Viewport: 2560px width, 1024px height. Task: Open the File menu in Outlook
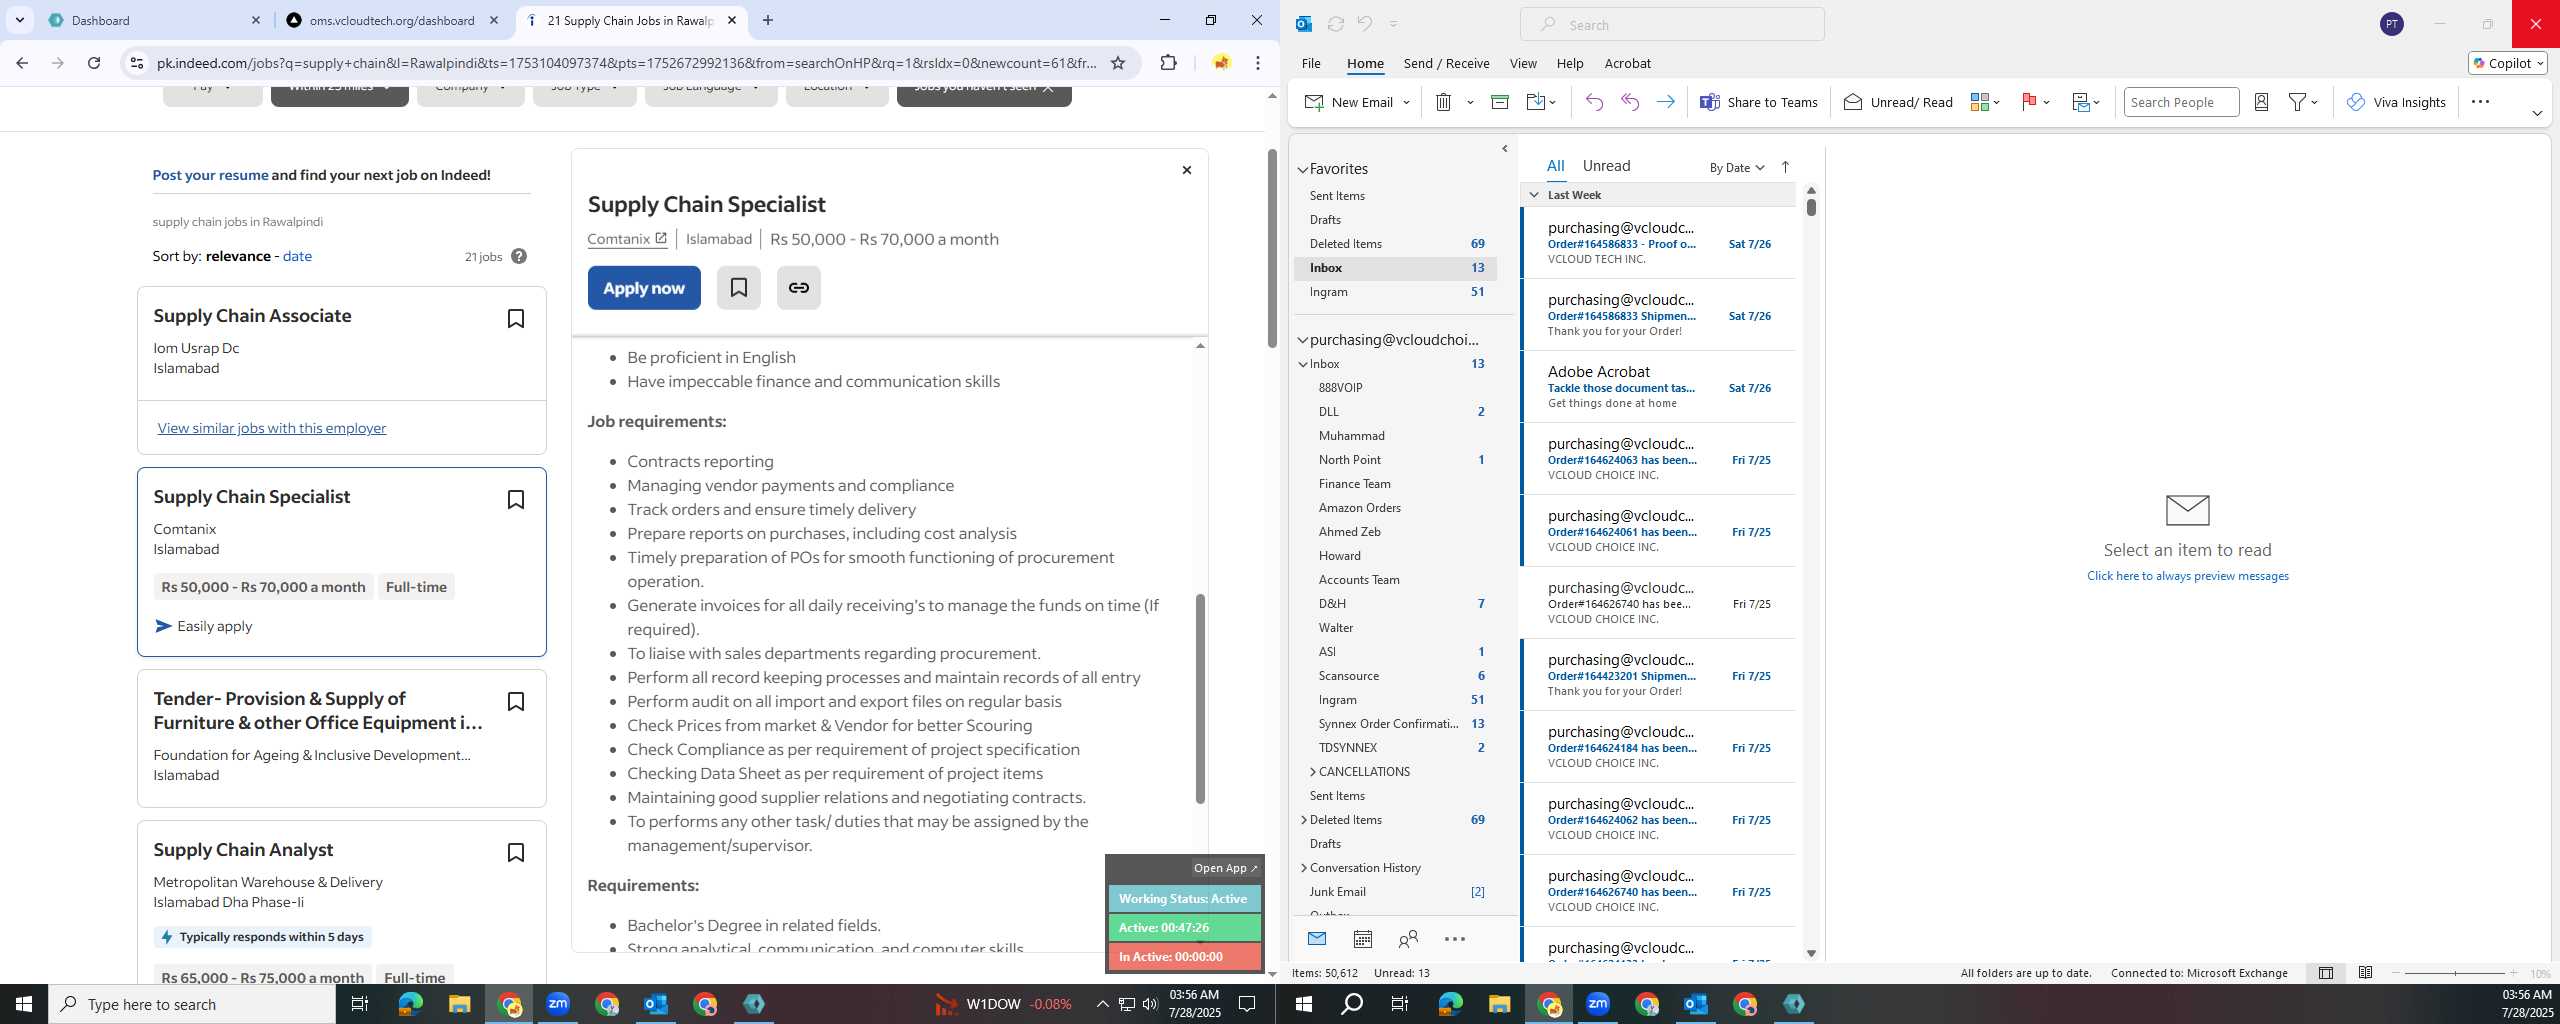pos(1310,63)
